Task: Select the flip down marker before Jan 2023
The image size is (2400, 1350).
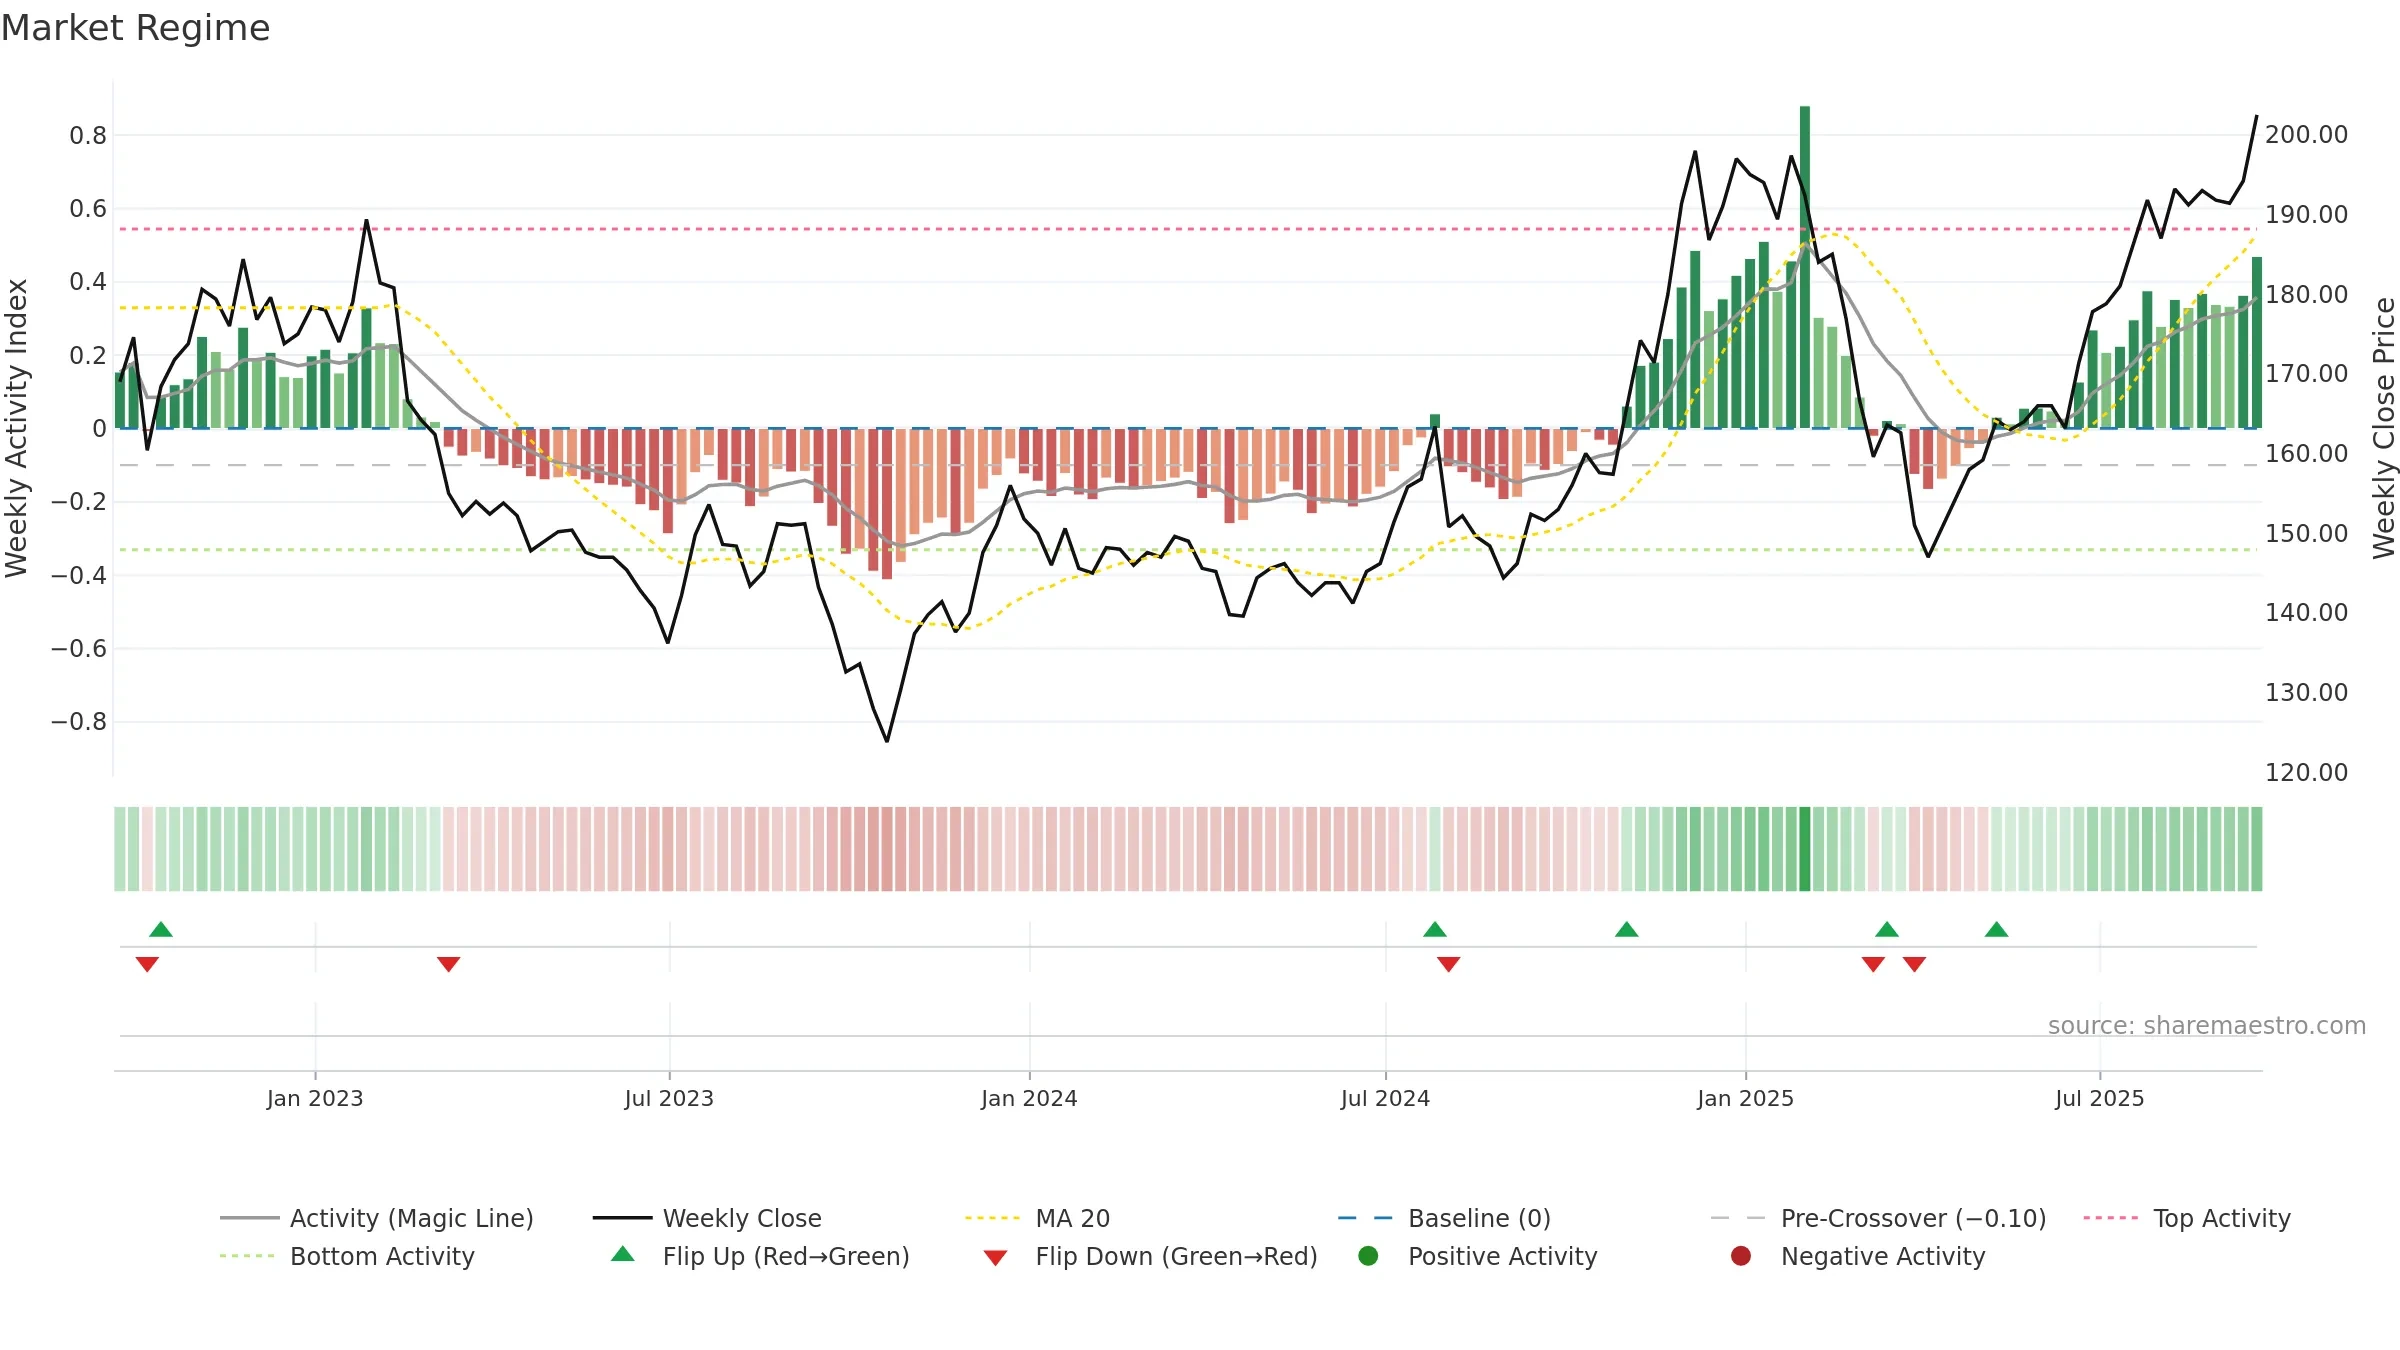Action: coord(147,964)
